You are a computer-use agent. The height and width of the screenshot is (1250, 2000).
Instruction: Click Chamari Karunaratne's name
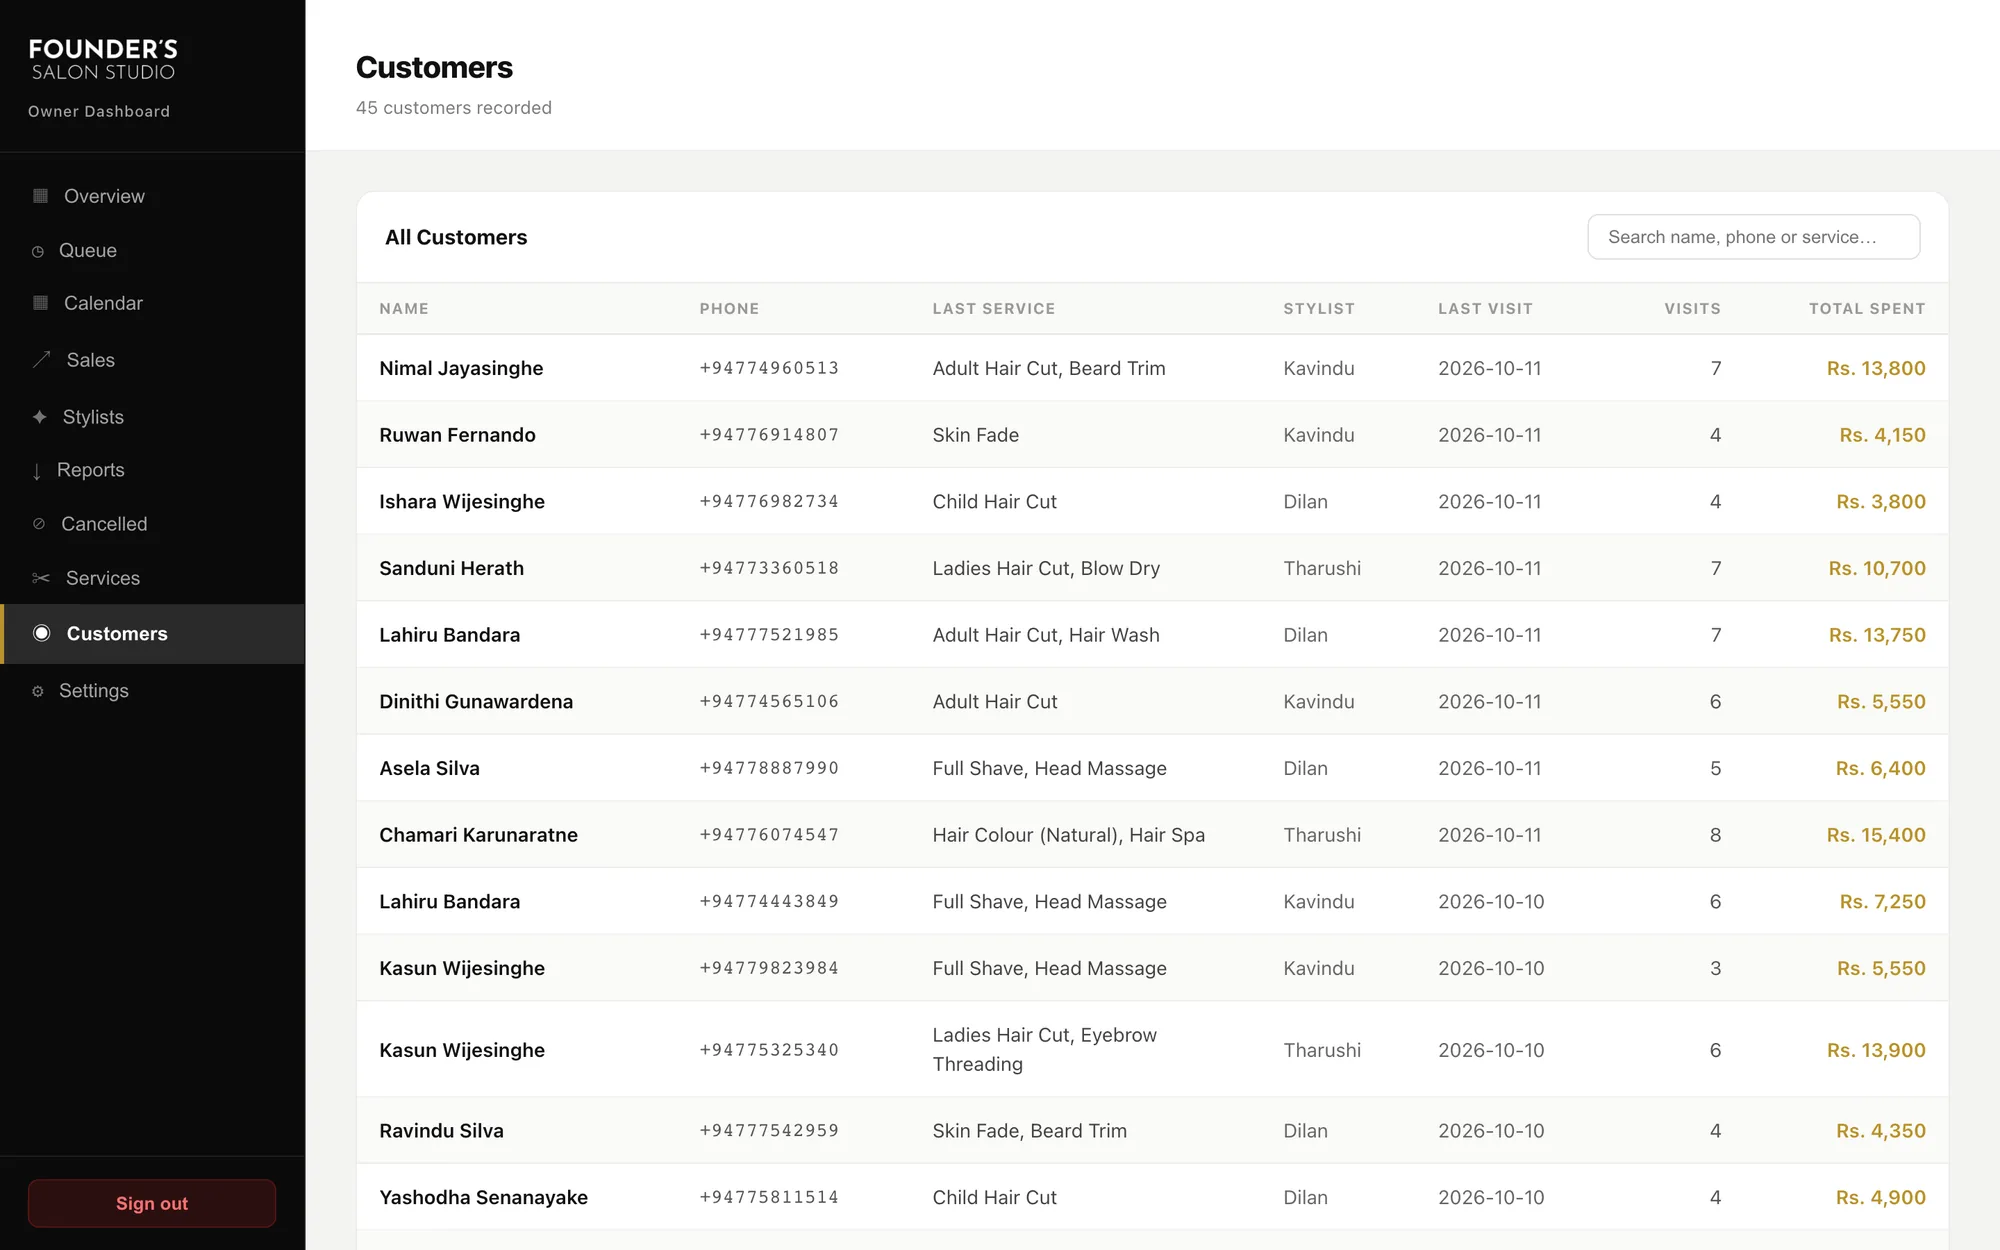click(x=478, y=835)
